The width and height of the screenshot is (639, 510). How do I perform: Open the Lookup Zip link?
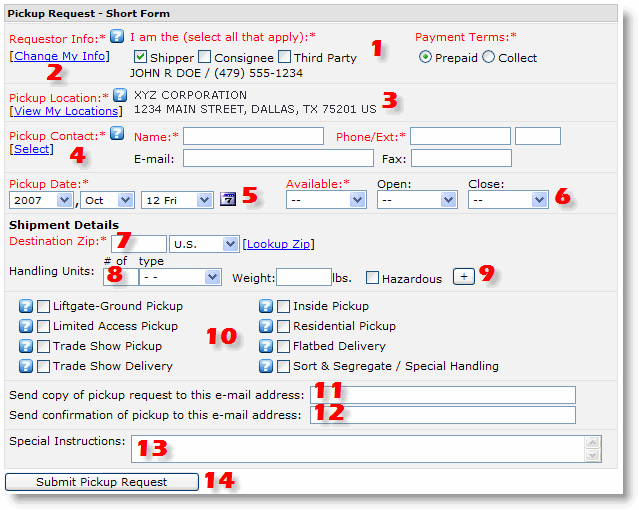click(x=278, y=244)
